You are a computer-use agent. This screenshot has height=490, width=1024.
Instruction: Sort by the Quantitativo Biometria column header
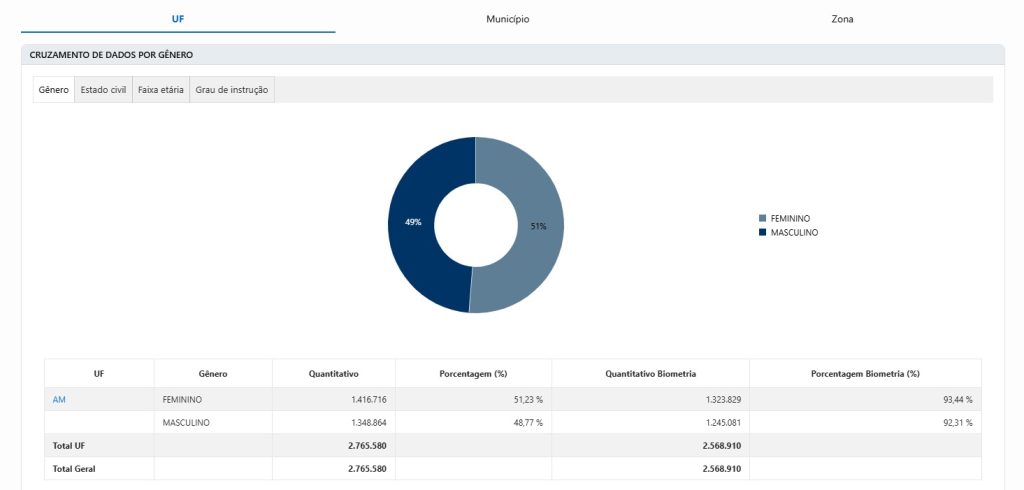650,374
